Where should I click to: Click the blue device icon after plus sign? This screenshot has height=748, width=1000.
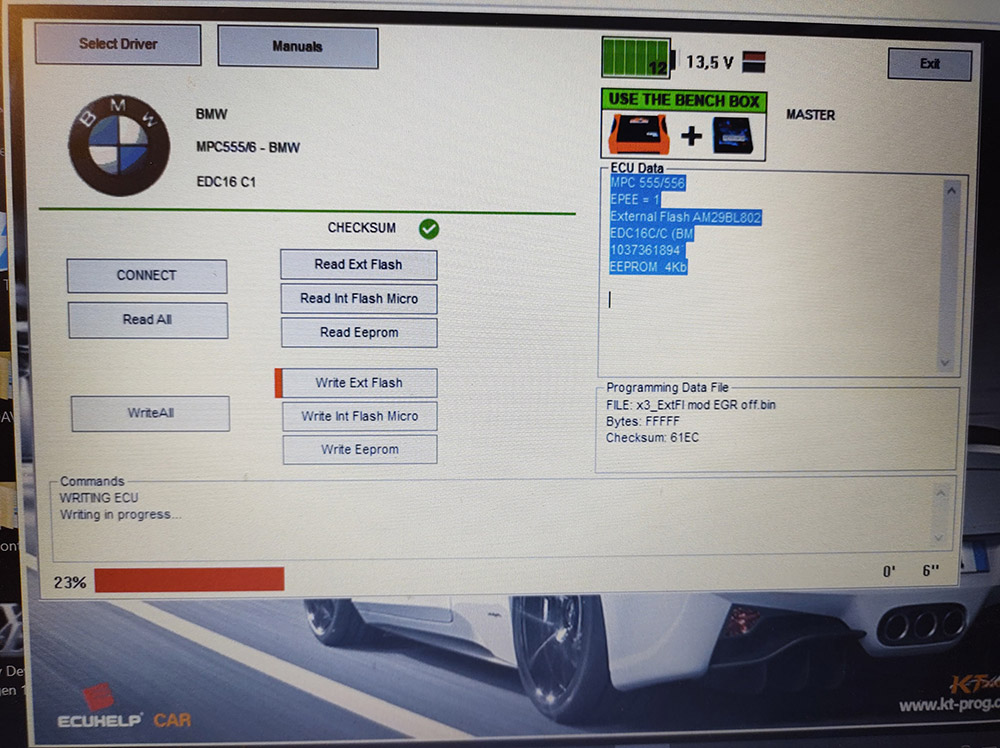click(733, 135)
